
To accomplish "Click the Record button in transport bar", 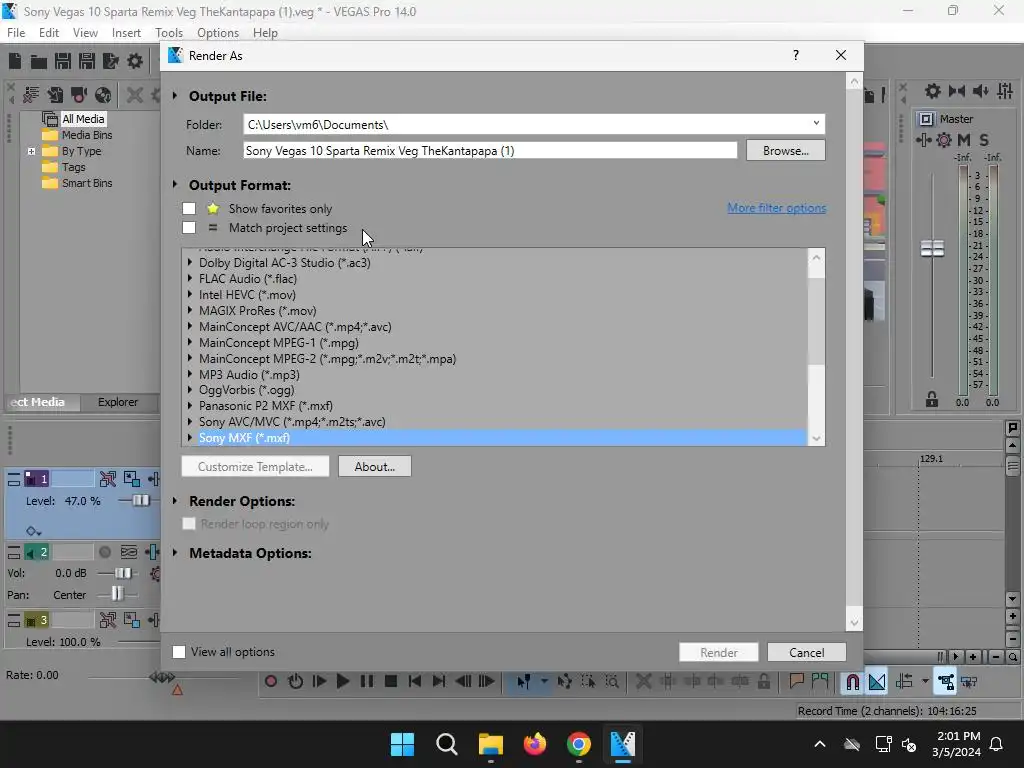I will pos(270,681).
